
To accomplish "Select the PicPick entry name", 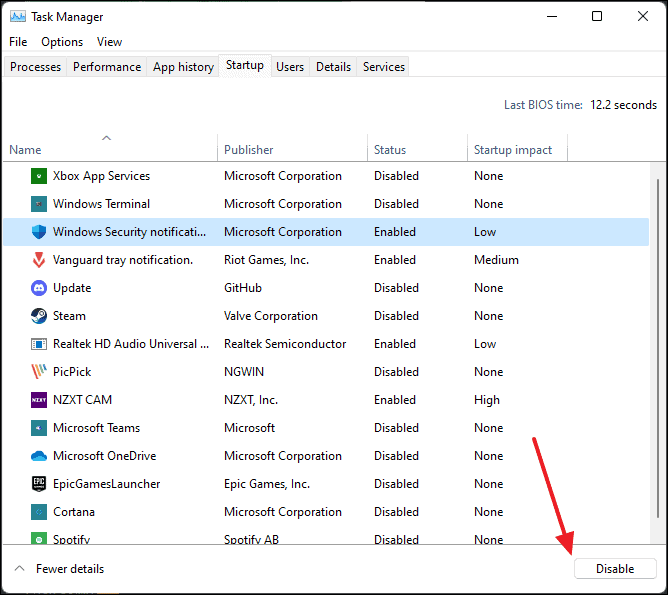I will pos(72,372).
